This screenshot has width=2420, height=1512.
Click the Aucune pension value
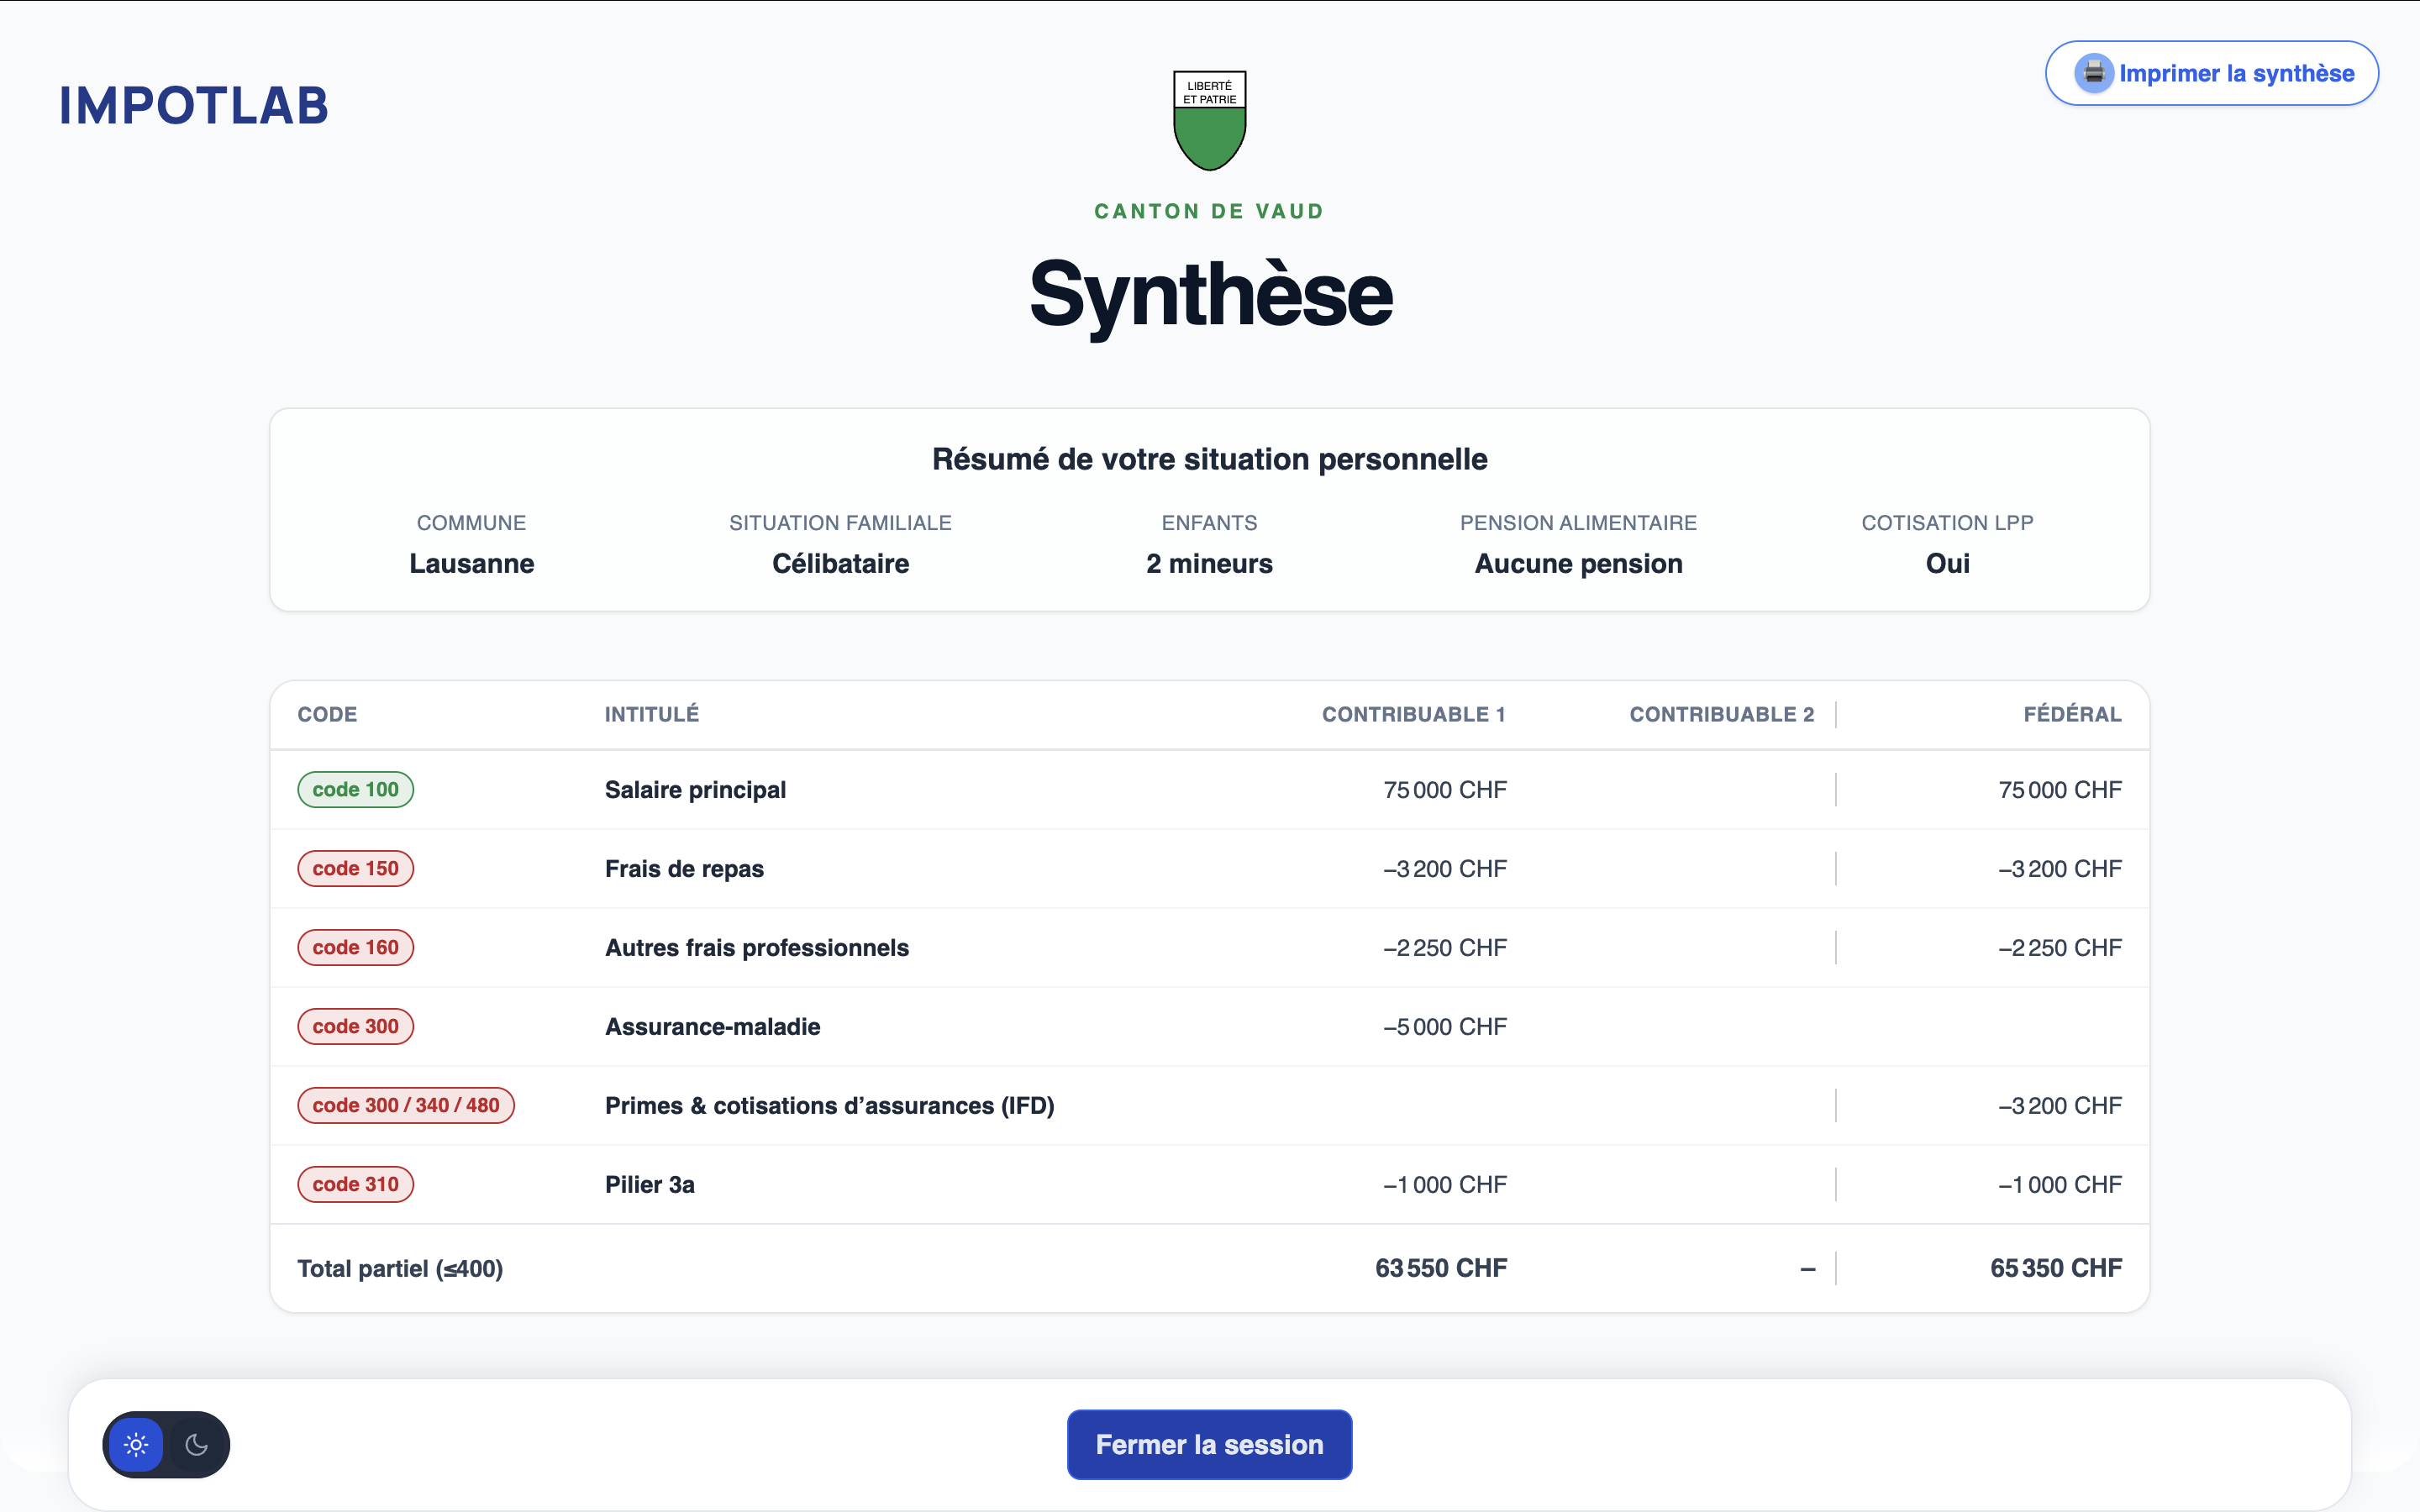(1578, 564)
